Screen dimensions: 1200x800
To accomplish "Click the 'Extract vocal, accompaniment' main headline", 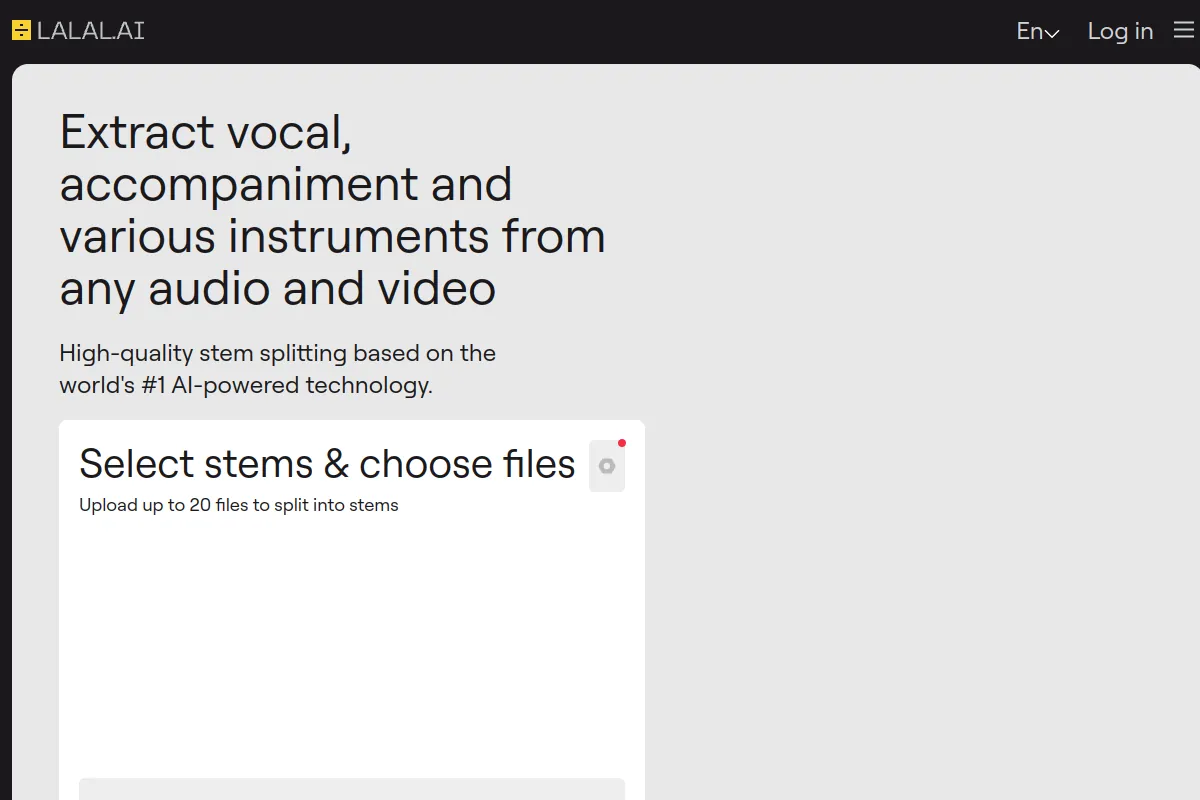I will coord(206,132).
